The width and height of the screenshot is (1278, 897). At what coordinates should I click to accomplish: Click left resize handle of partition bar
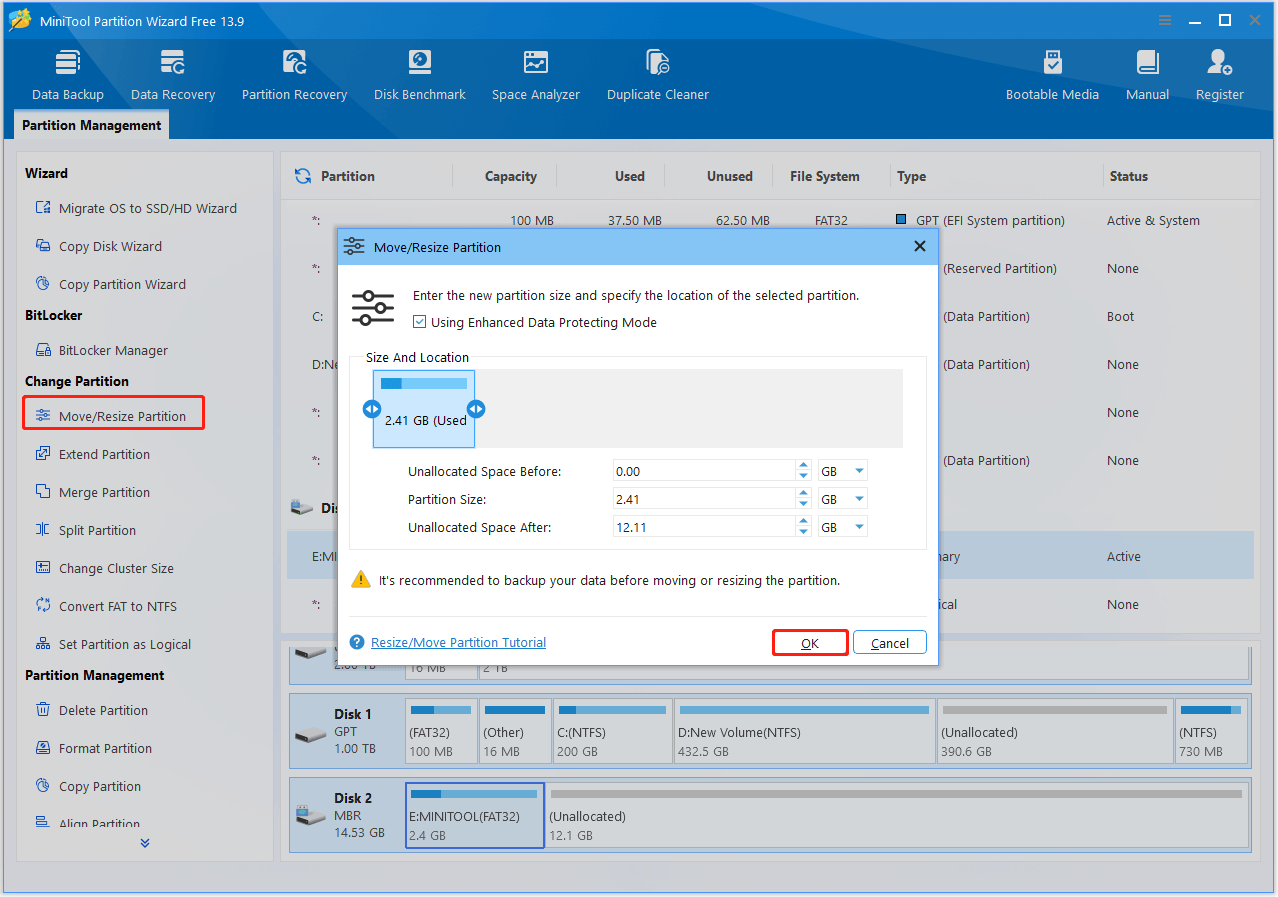coord(372,409)
